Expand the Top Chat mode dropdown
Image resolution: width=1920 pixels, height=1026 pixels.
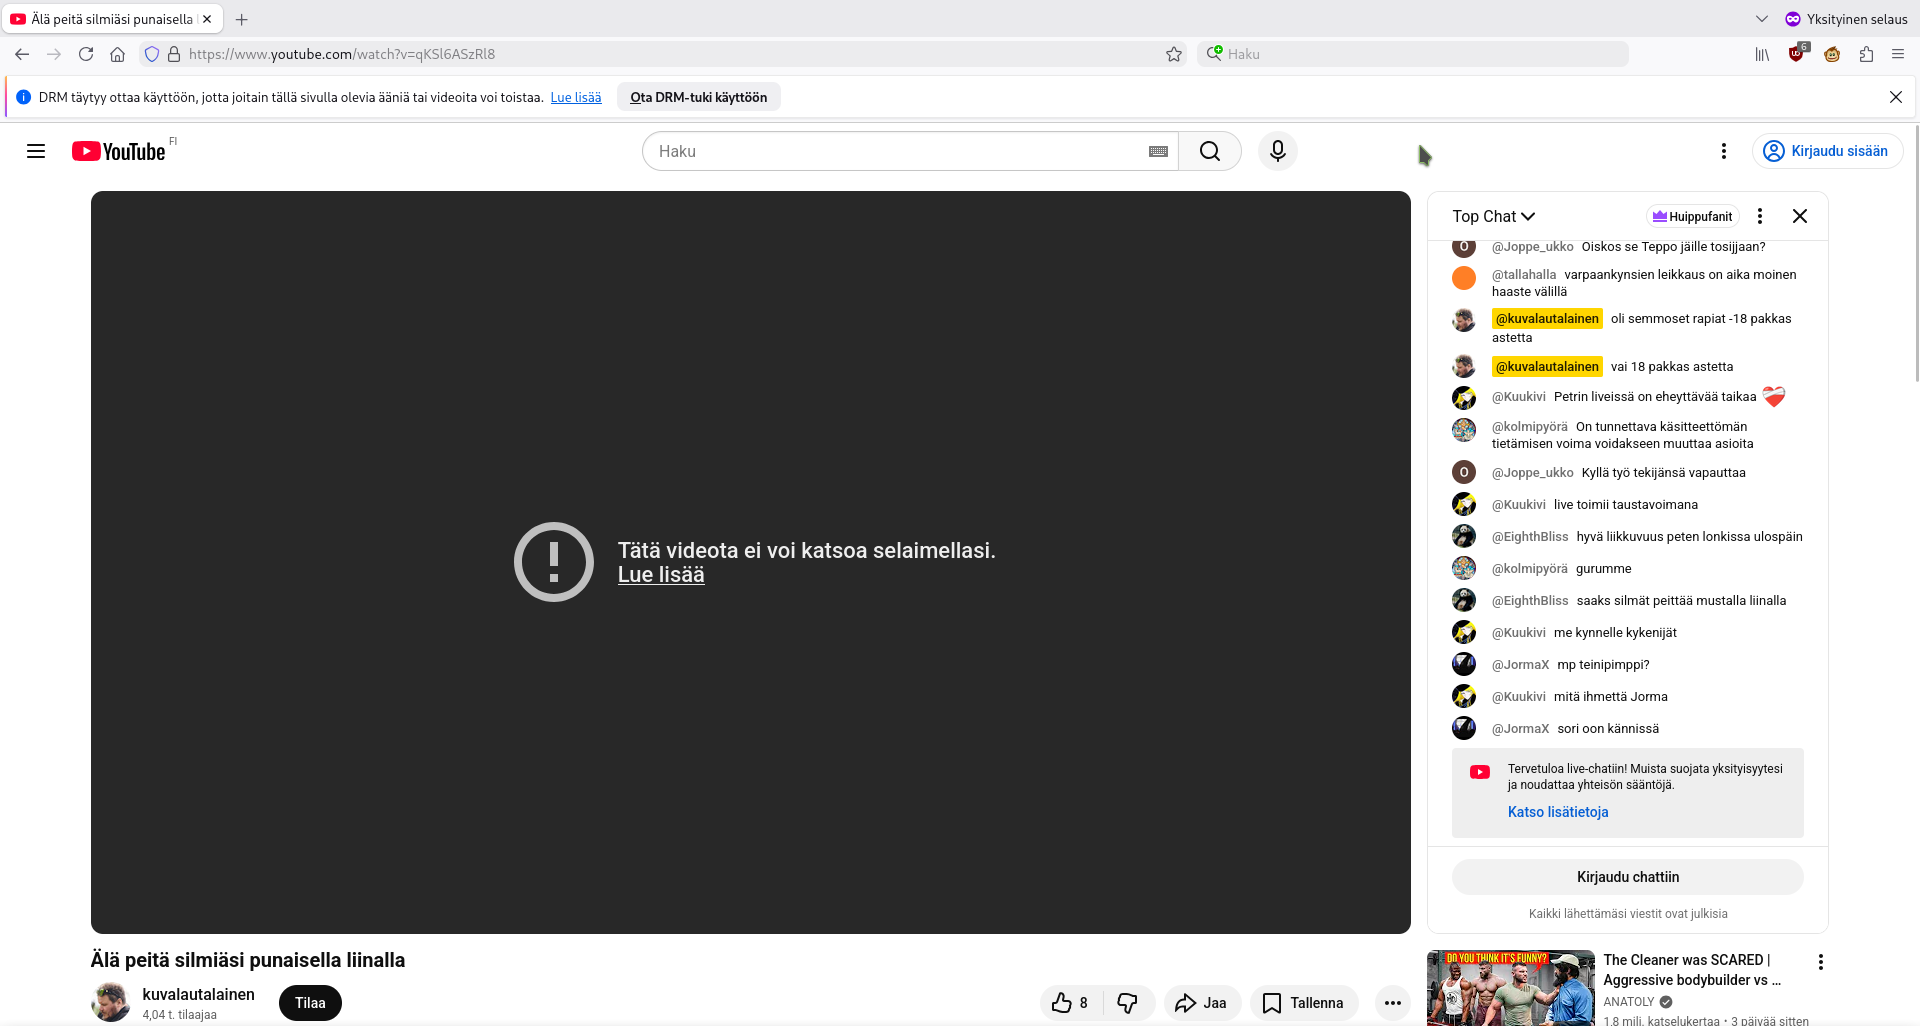[x=1493, y=216]
